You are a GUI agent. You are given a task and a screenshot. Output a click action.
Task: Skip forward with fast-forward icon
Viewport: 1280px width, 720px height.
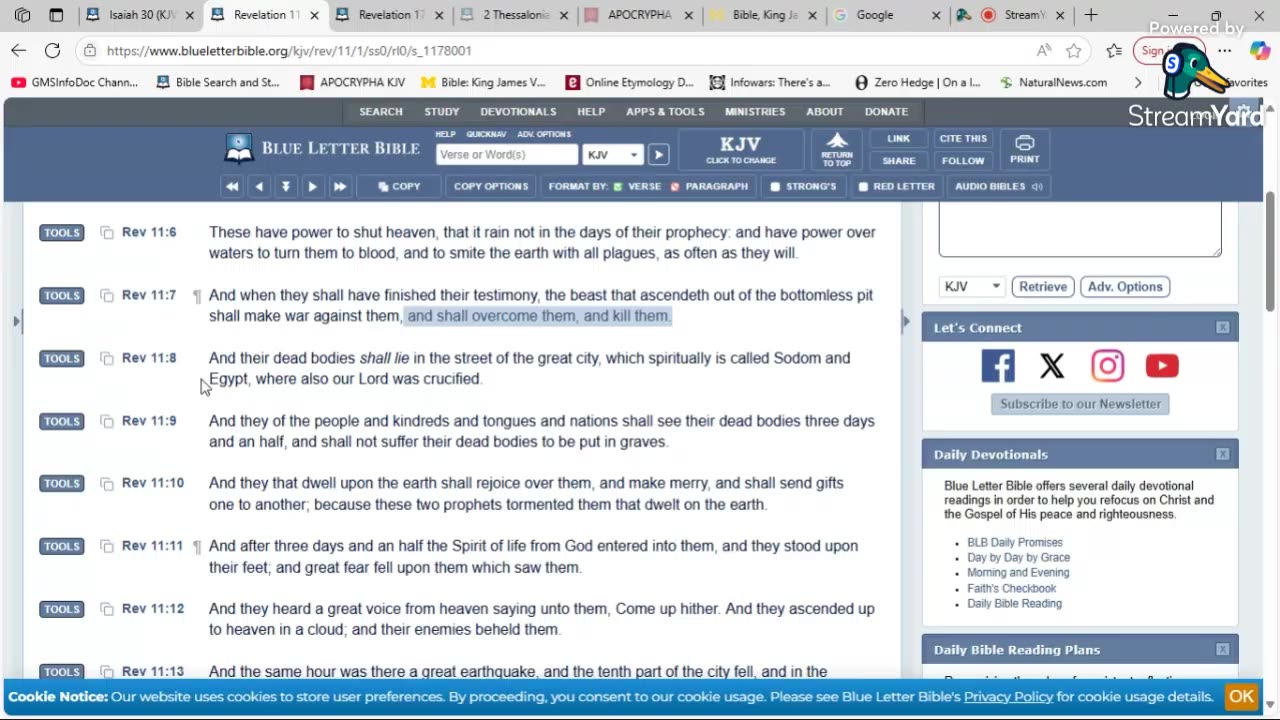[x=339, y=186]
